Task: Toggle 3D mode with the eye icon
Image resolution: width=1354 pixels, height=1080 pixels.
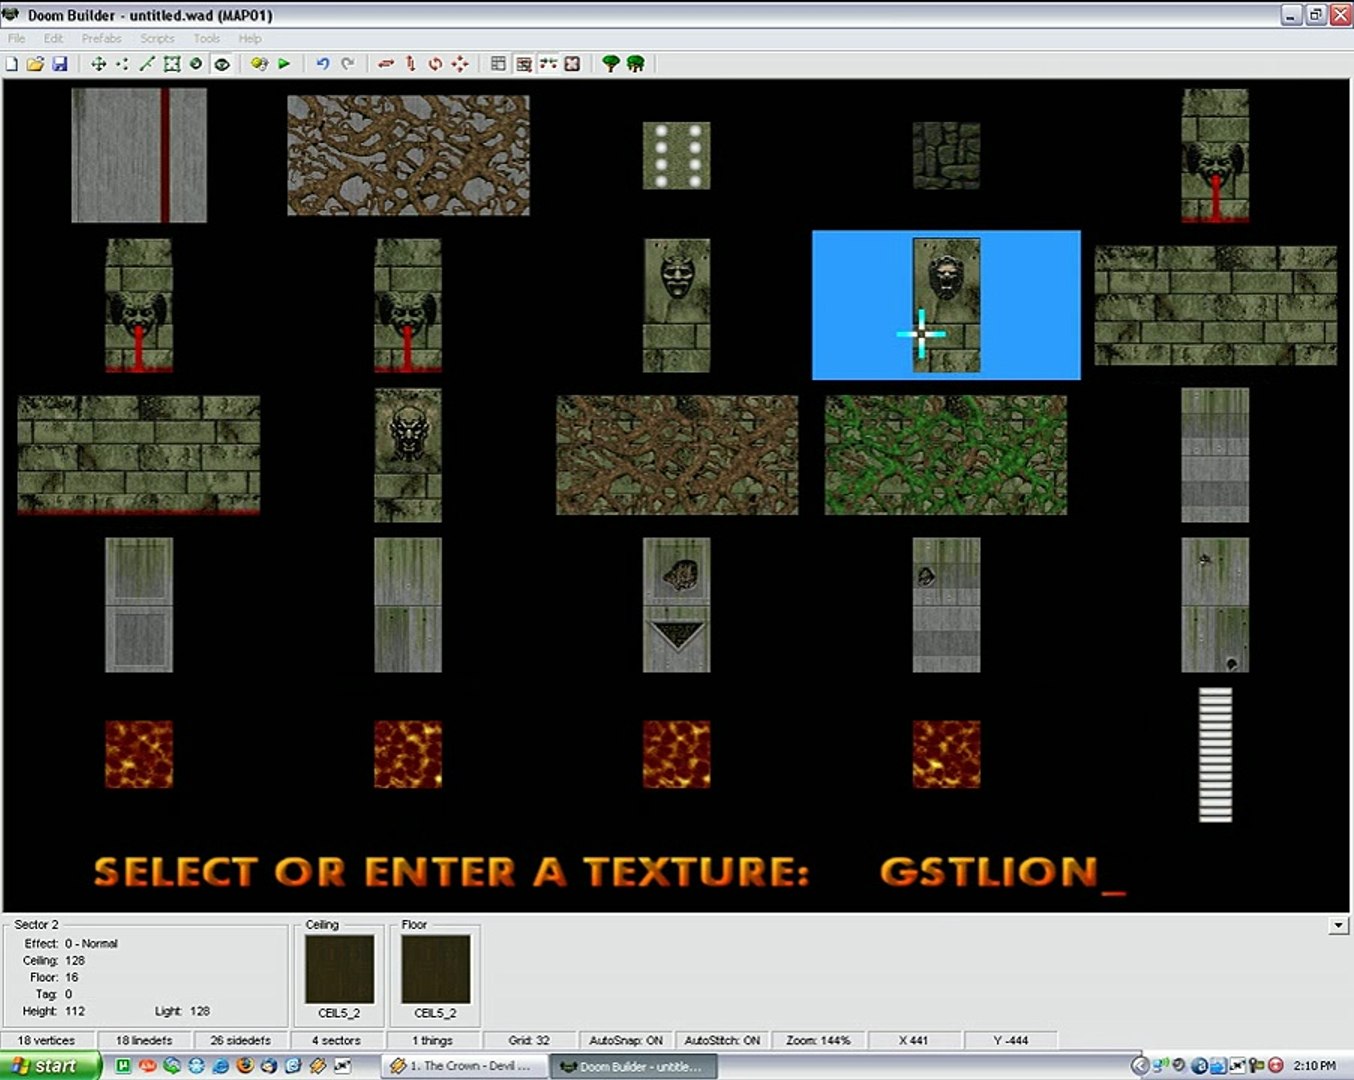Action: pos(222,64)
